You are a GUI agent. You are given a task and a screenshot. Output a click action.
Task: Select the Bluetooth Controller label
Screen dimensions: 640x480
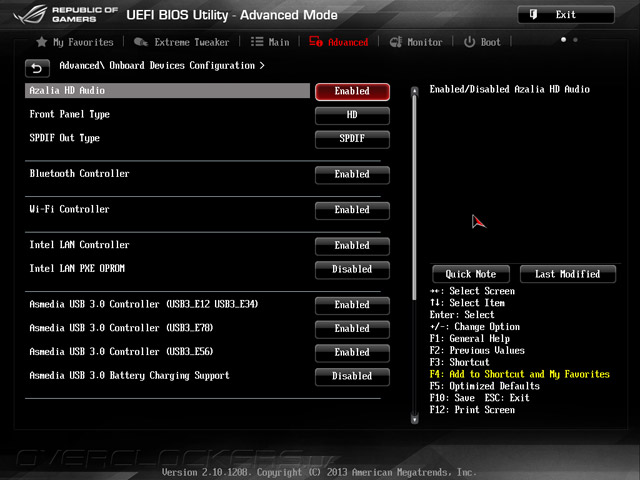[79, 173]
